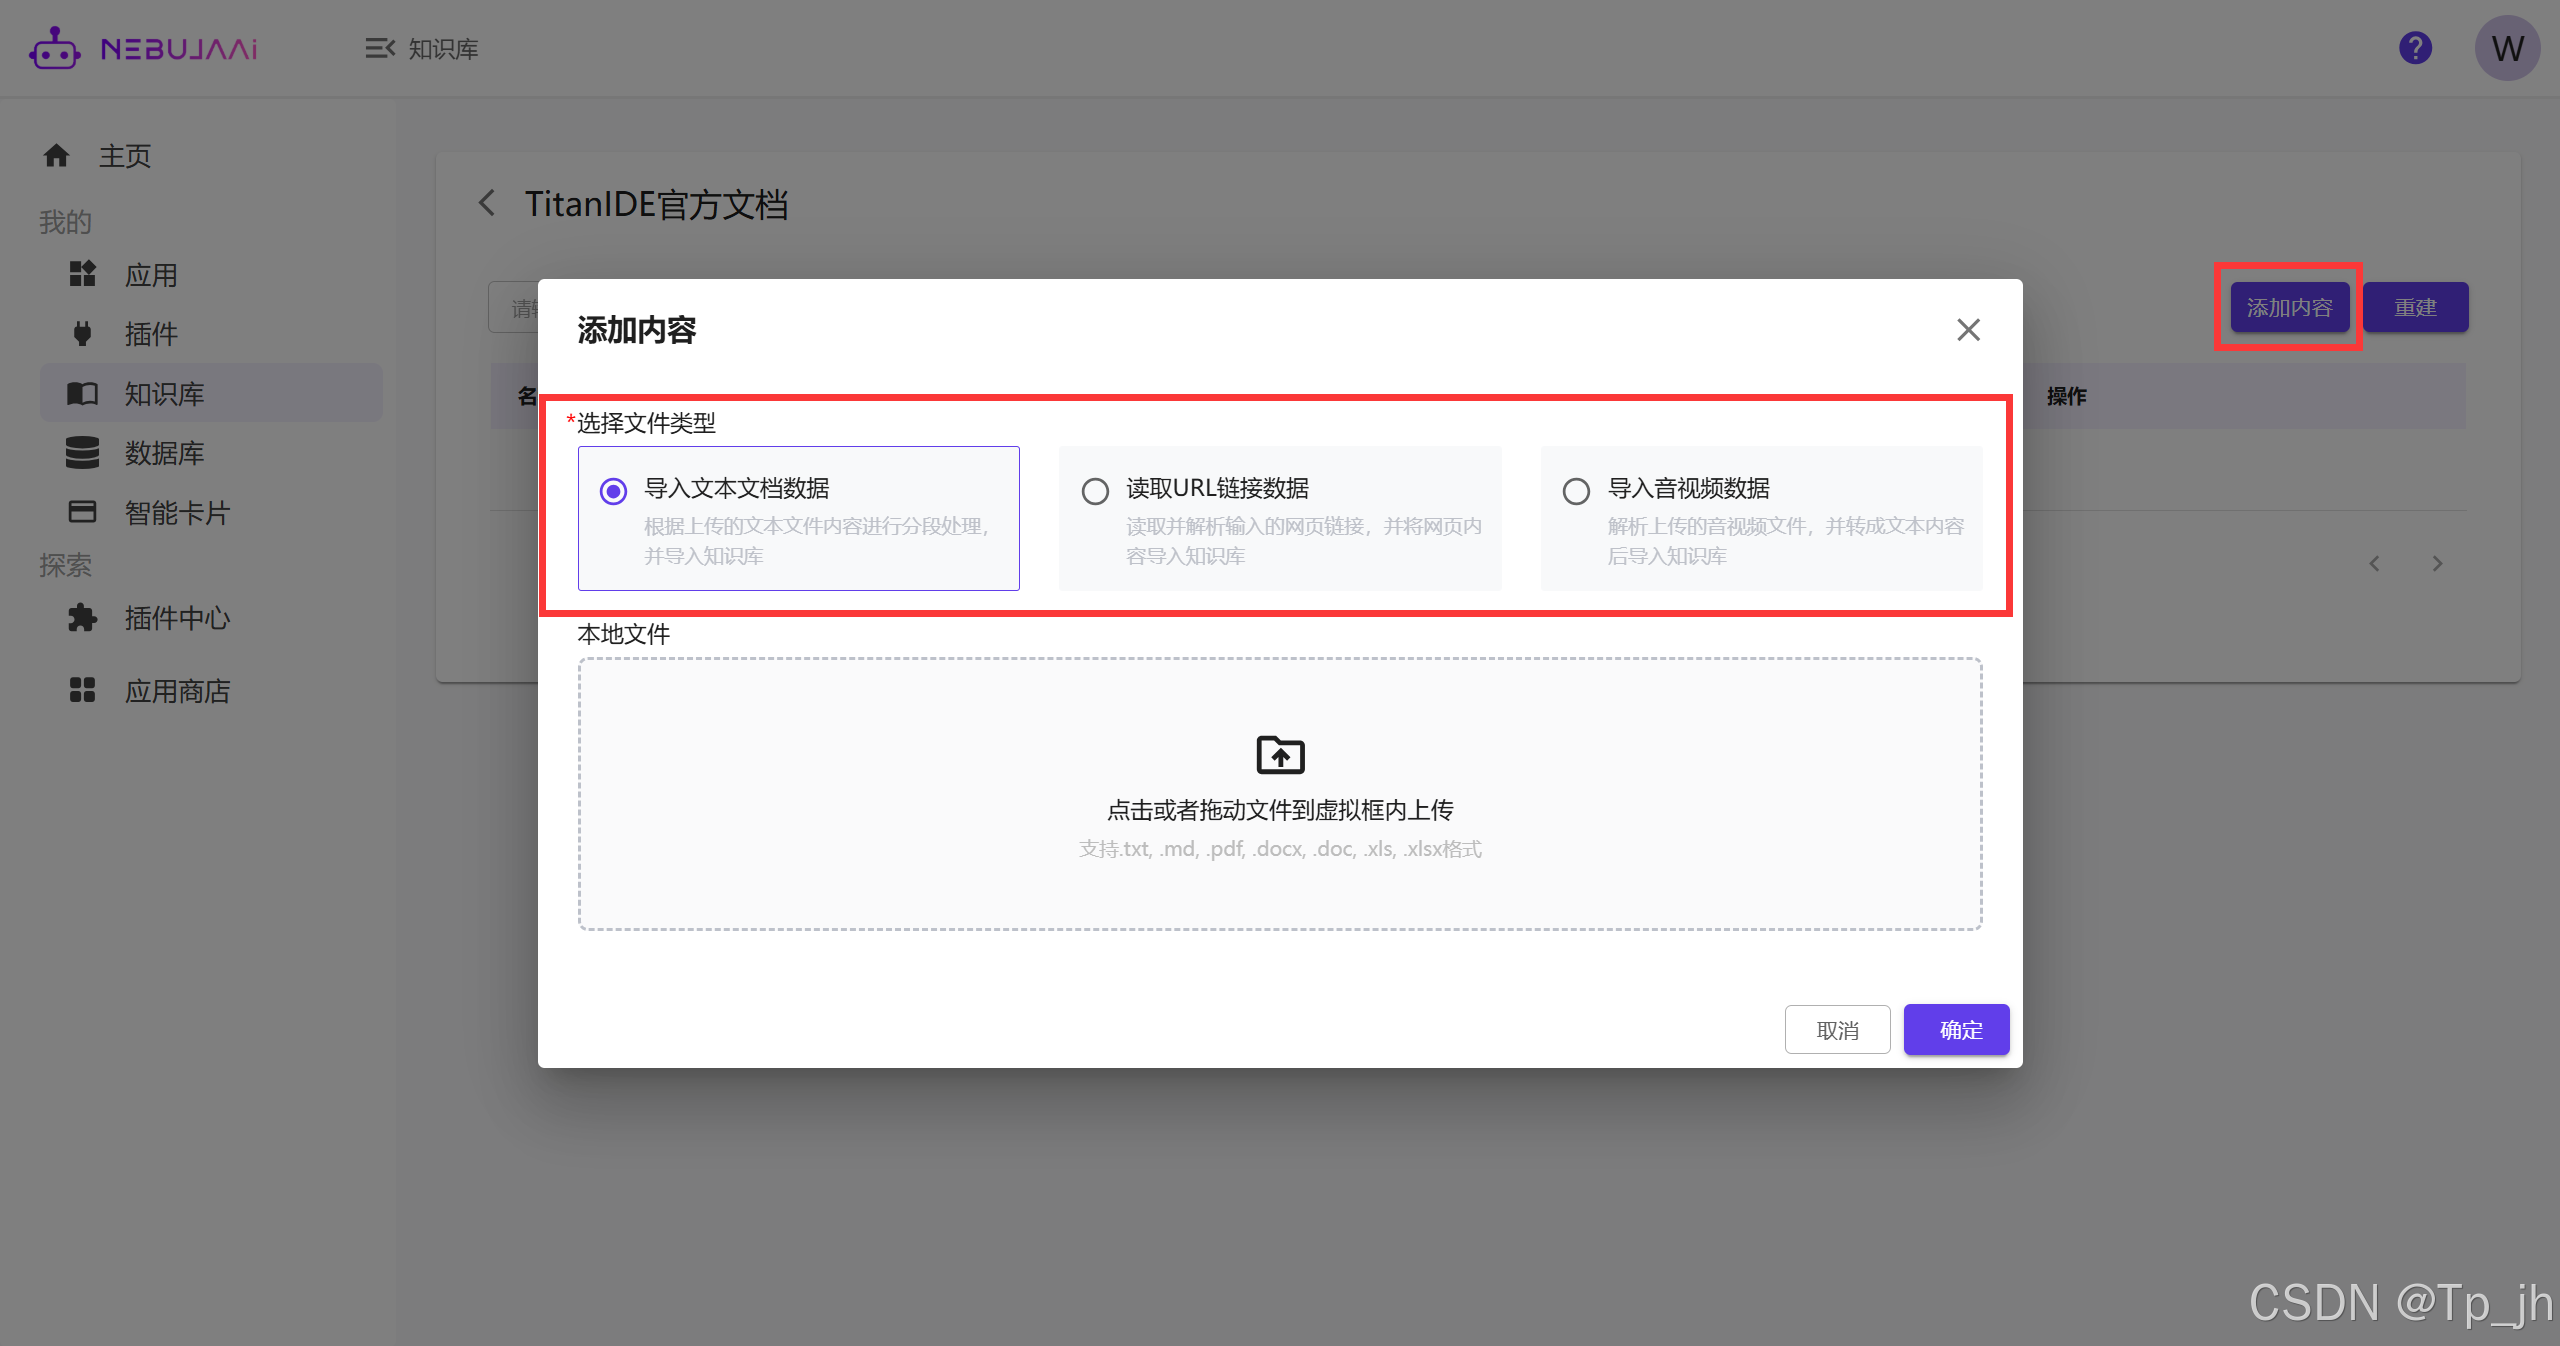Click the home icon in sidebar
Image resolution: width=2560 pixels, height=1346 pixels.
(56, 155)
